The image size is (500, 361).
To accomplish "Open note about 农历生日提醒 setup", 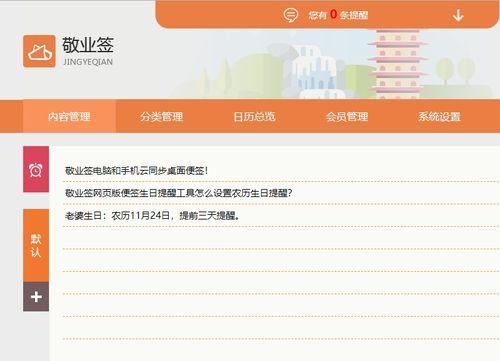I will point(178,193).
